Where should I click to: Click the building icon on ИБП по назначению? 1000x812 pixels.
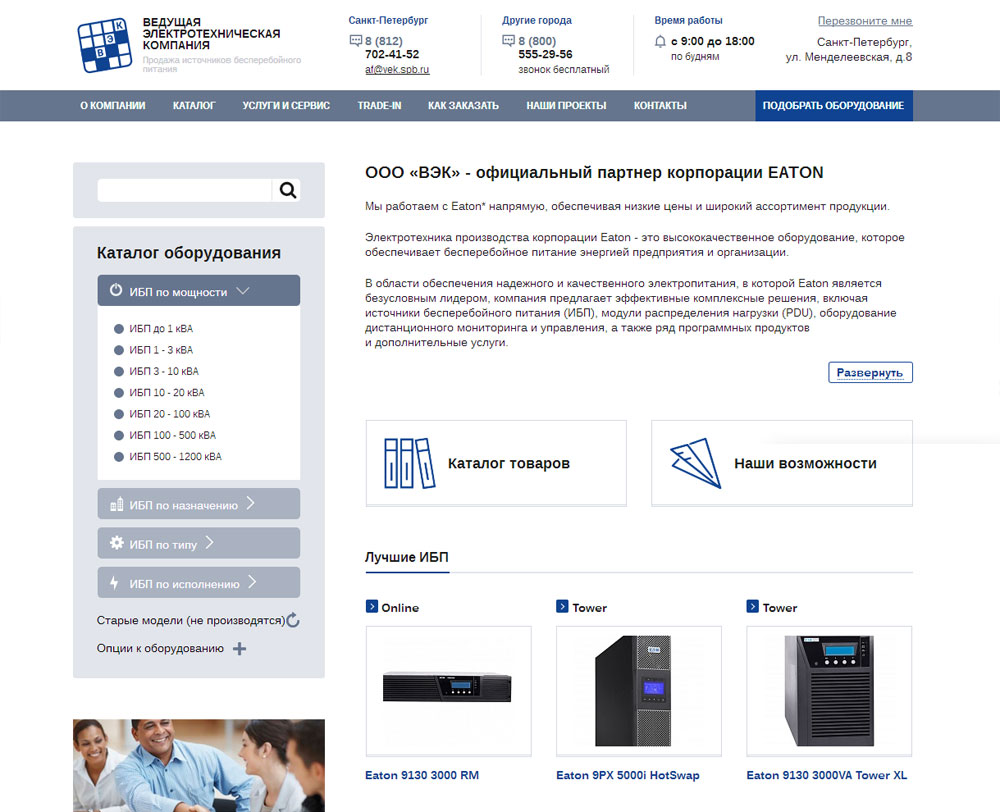(x=117, y=504)
